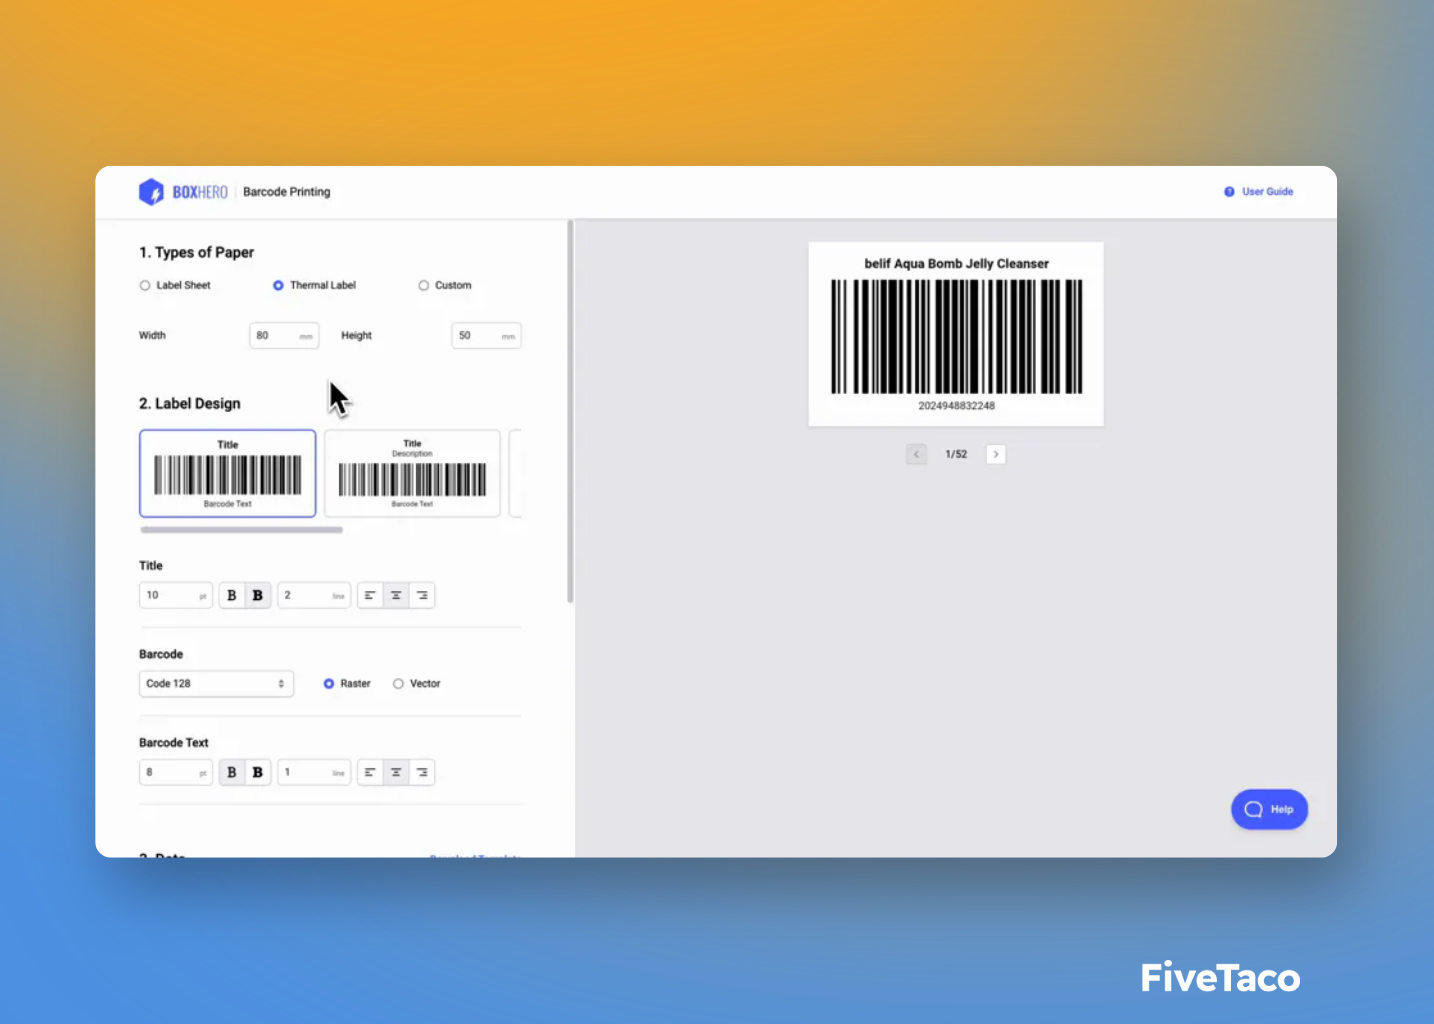1434x1024 pixels.
Task: Click the Height input field
Action: (x=486, y=336)
